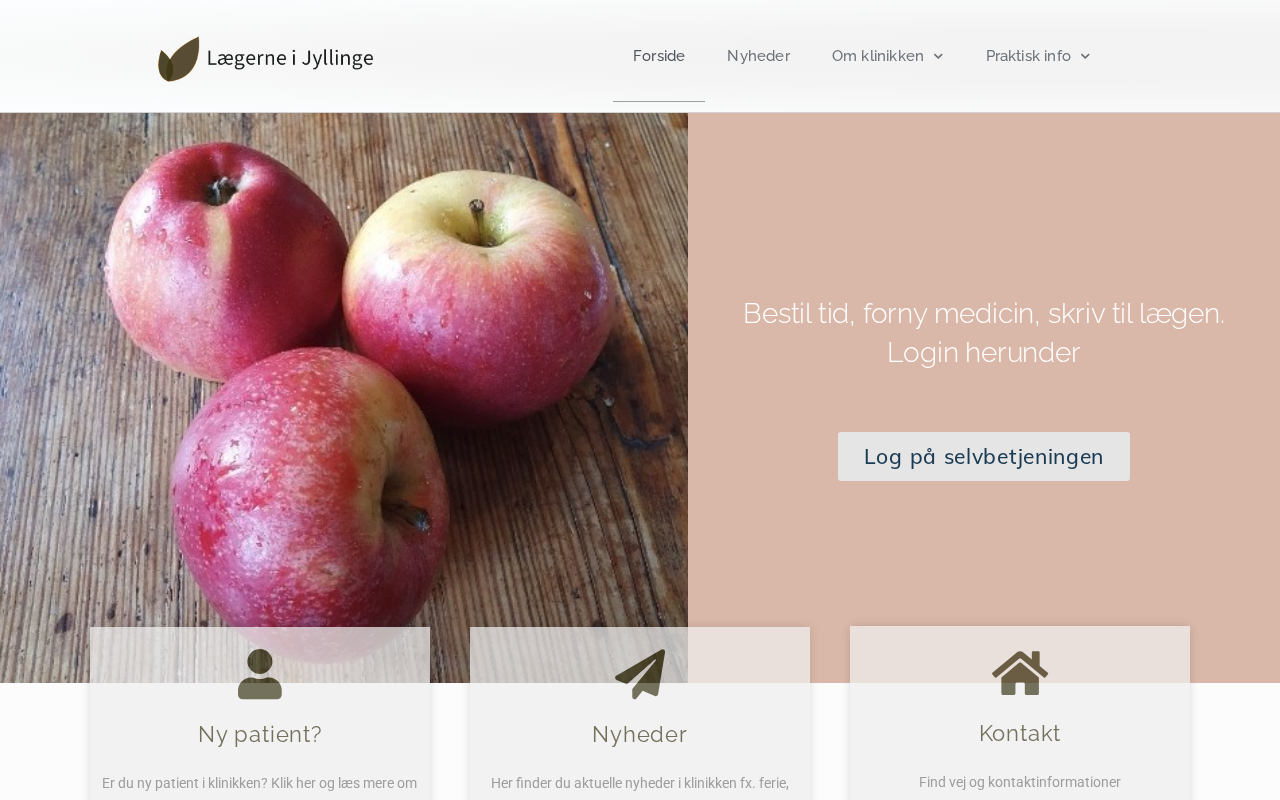Go to the Forside nav item

tap(659, 56)
